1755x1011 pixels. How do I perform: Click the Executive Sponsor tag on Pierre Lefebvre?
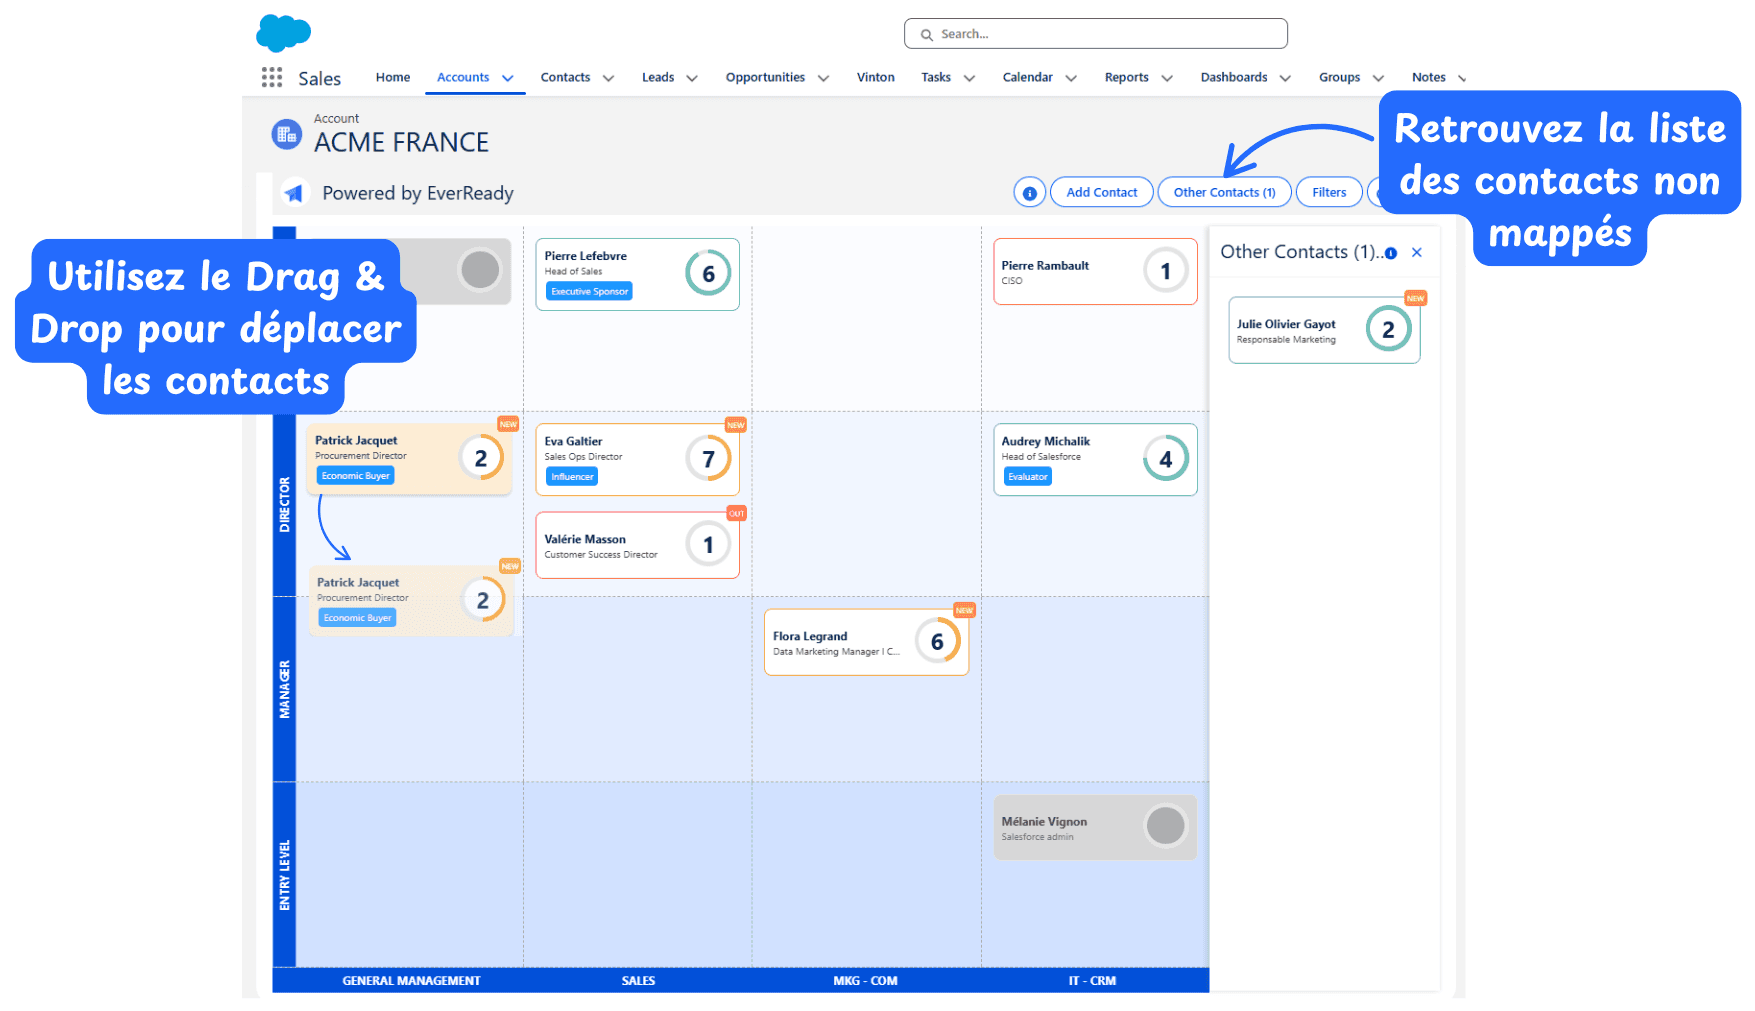click(590, 291)
